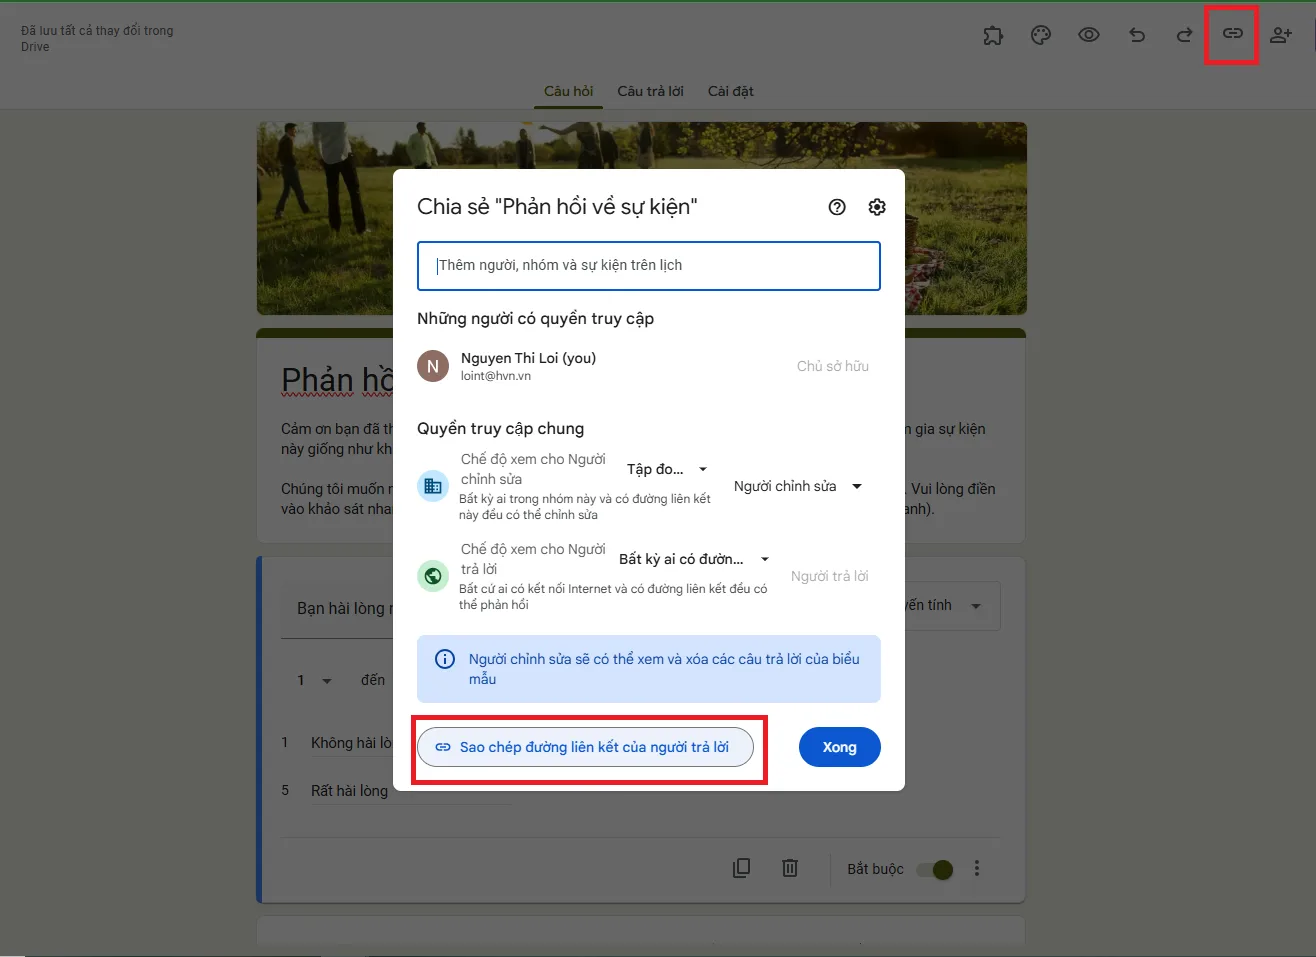This screenshot has height=957, width=1316.
Task: Toggle the Bắt buộc required switch
Action: tap(935, 869)
